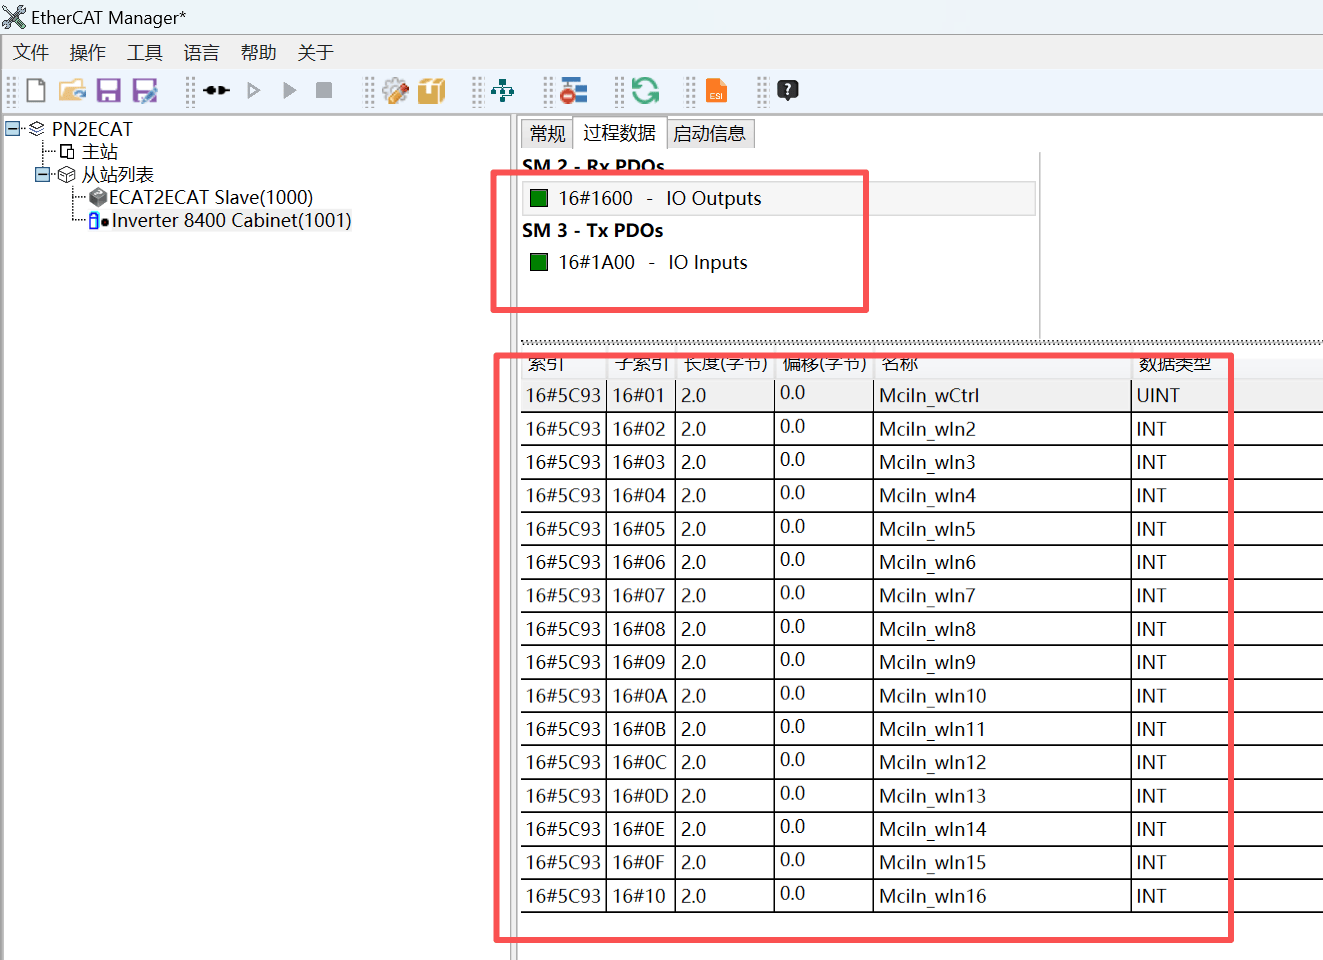Image resolution: width=1323 pixels, height=960 pixels.
Task: Open the 文件 menu
Action: (31, 53)
